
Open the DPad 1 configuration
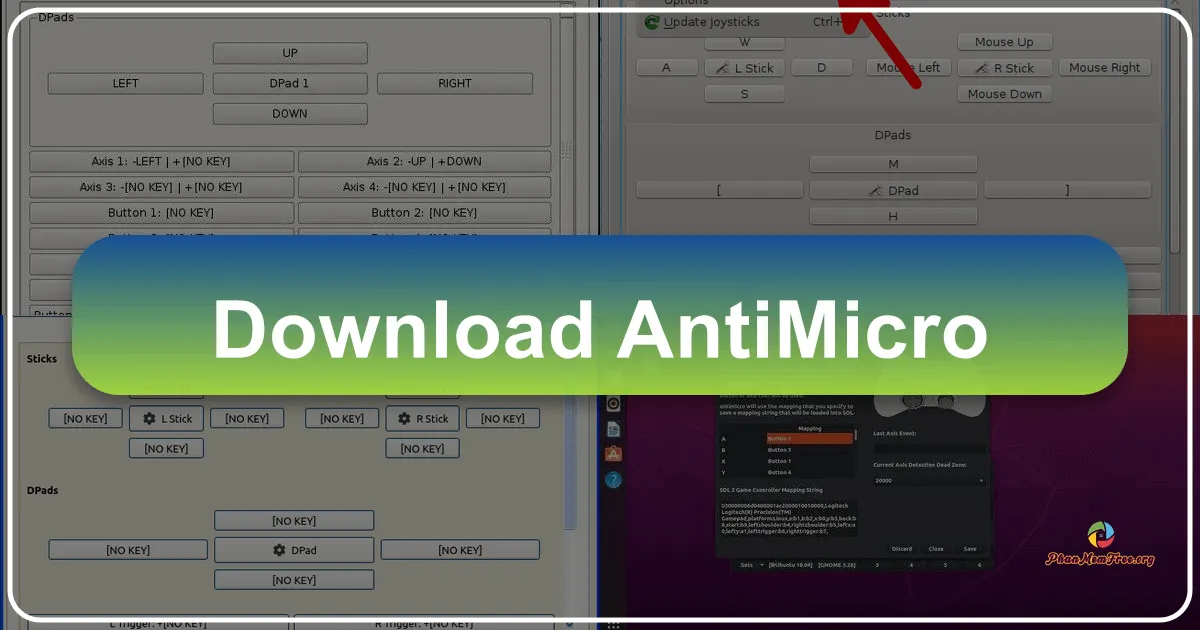290,83
